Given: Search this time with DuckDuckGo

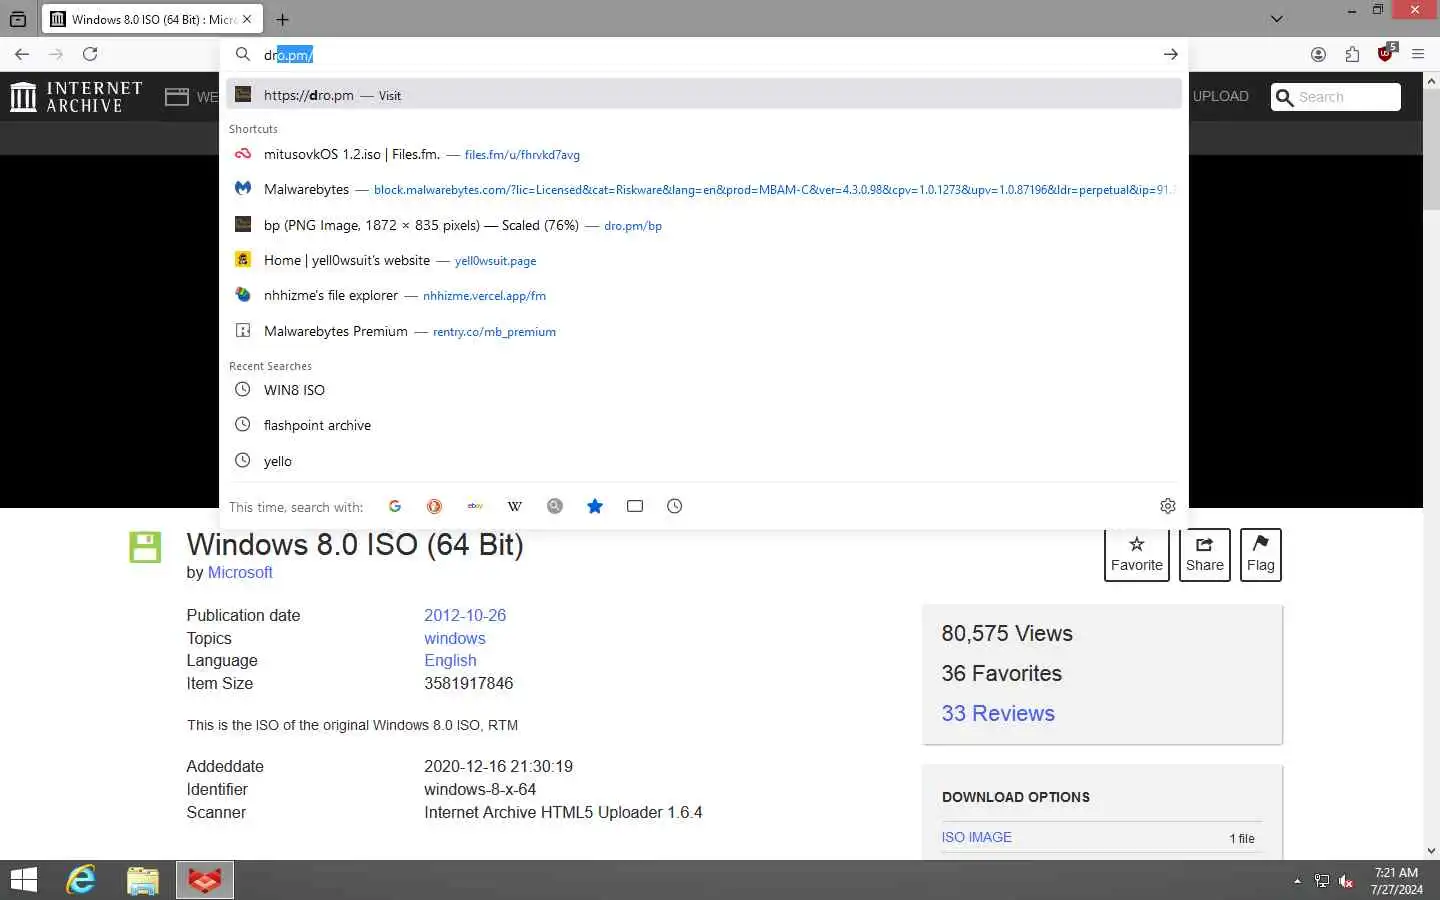Looking at the screenshot, I should 434,506.
